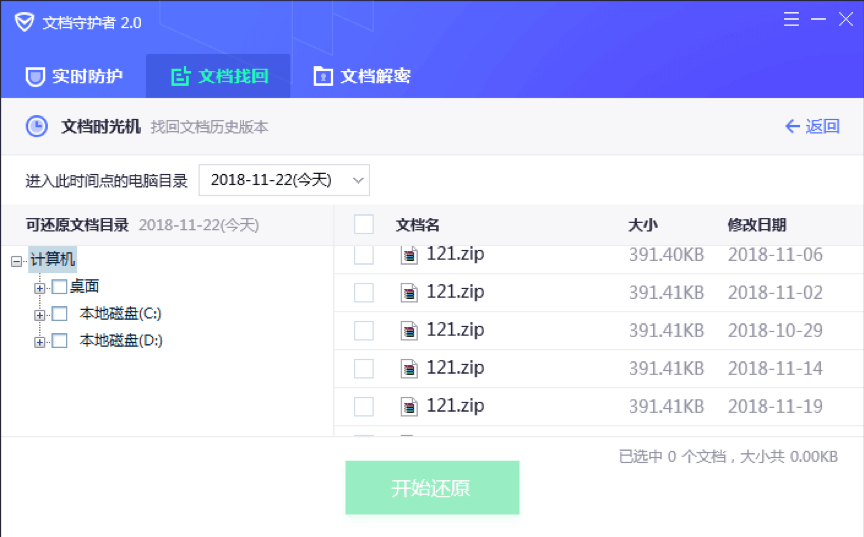Image resolution: width=864 pixels, height=537 pixels.
Task: Tick the 本地磁盘(C:) checkbox
Action: point(59,314)
